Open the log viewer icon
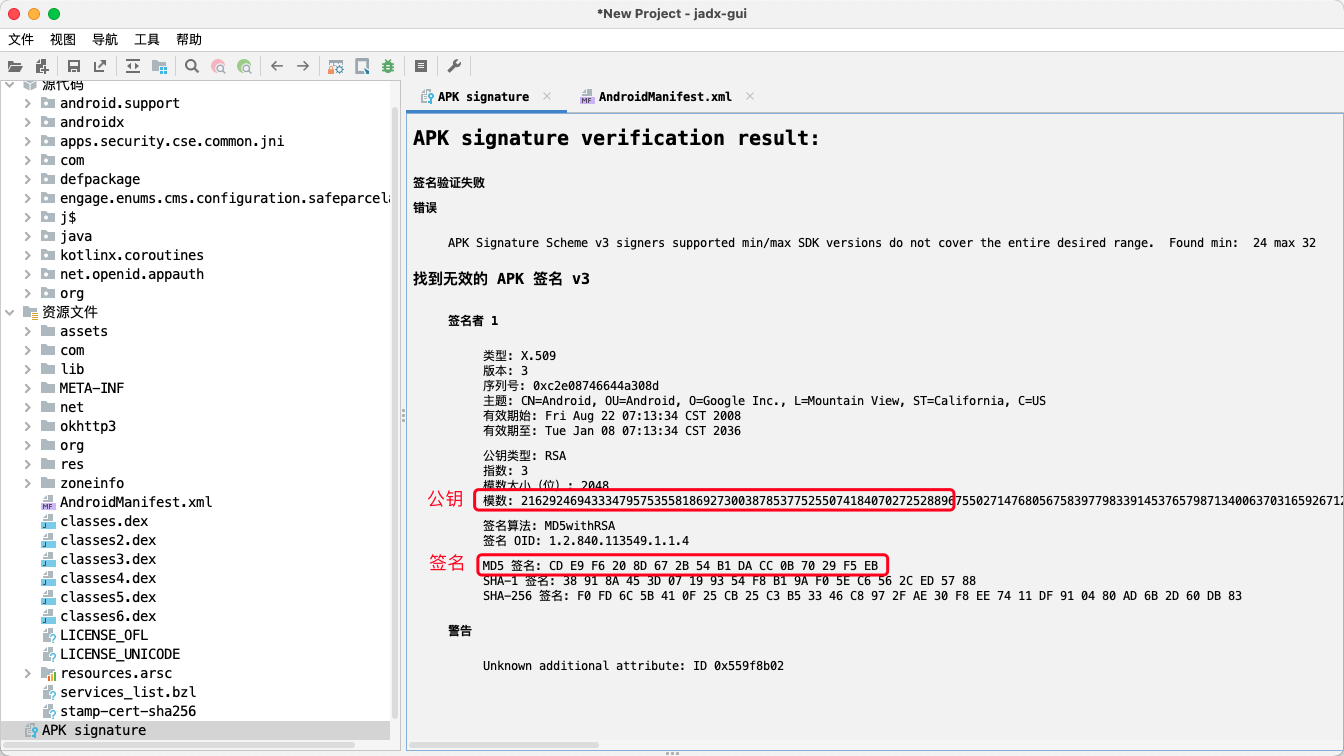 [x=421, y=66]
